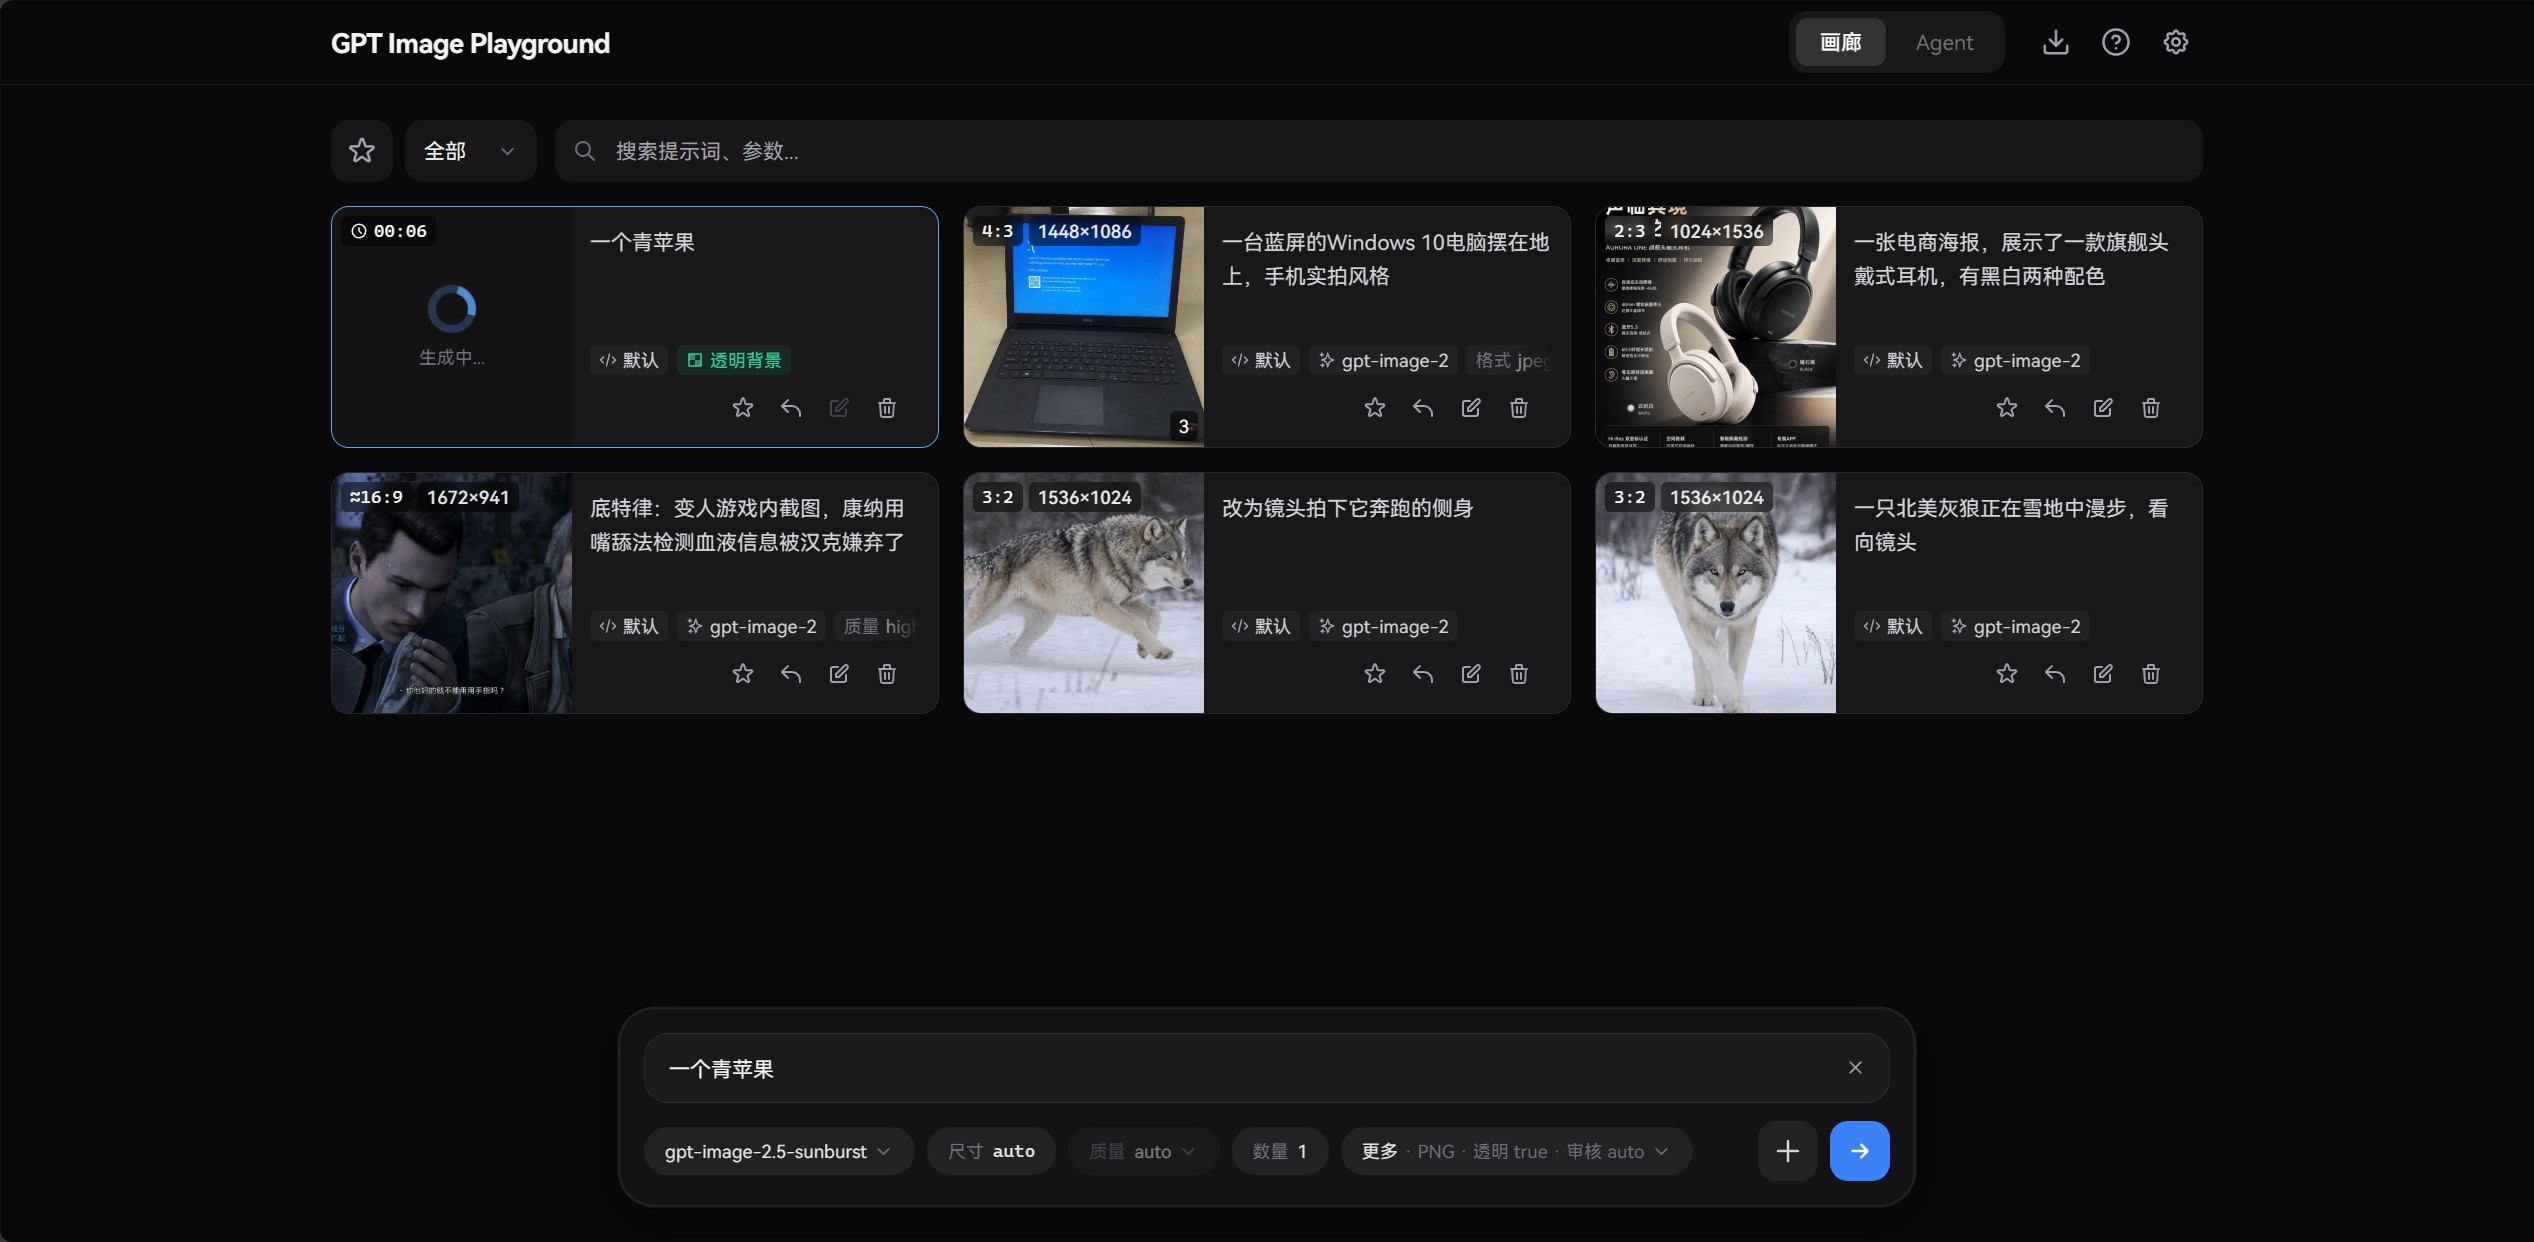Click the download icon in the header

[2055, 42]
